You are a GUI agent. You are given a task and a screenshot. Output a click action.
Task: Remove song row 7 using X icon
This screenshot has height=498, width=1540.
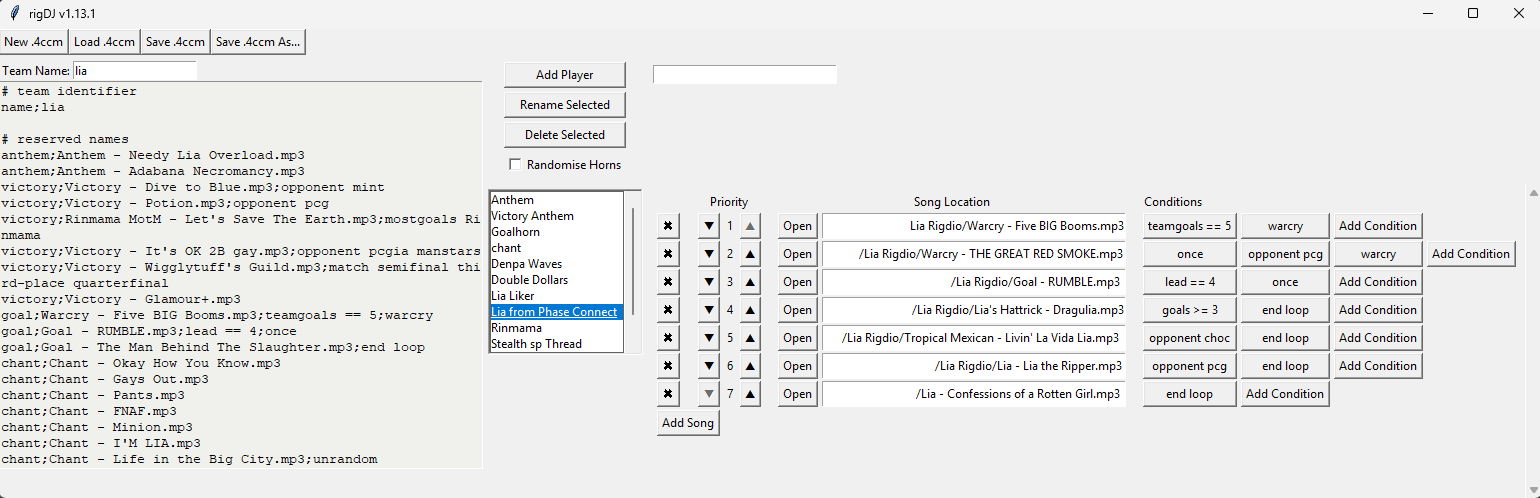click(668, 394)
